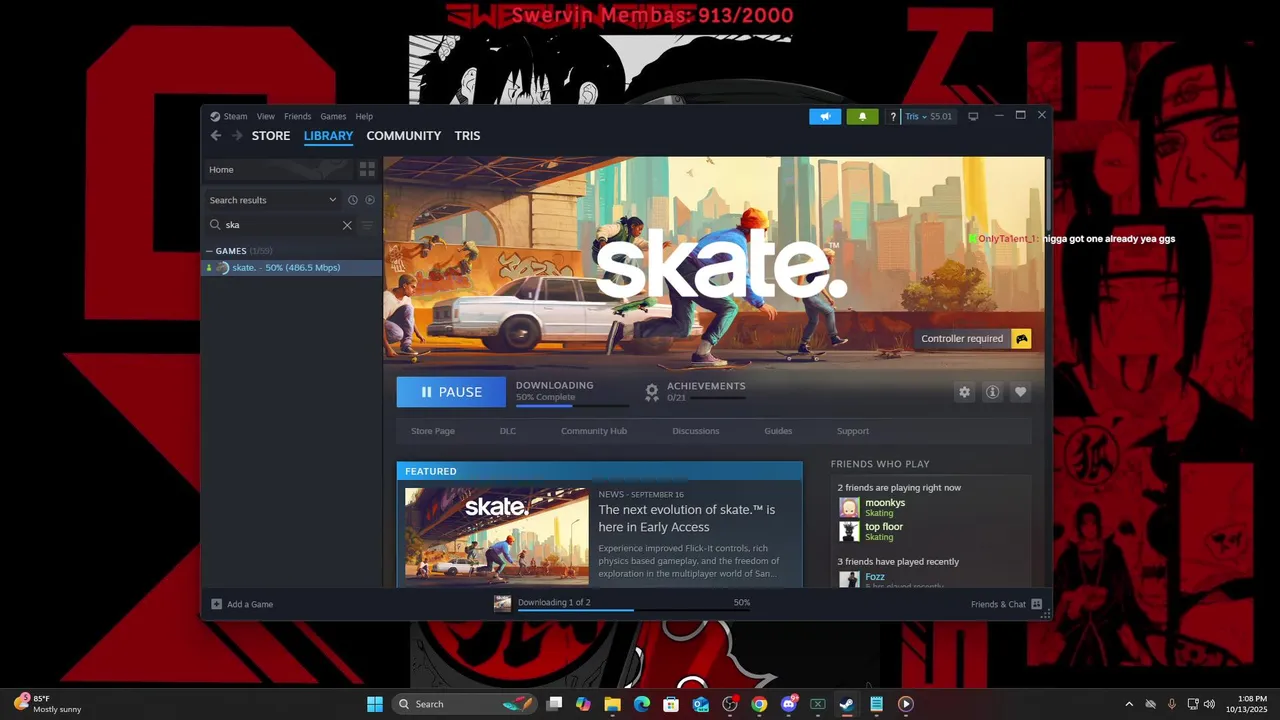Open the Tris account wallet dropdown
Image resolution: width=1280 pixels, height=720 pixels.
point(928,117)
